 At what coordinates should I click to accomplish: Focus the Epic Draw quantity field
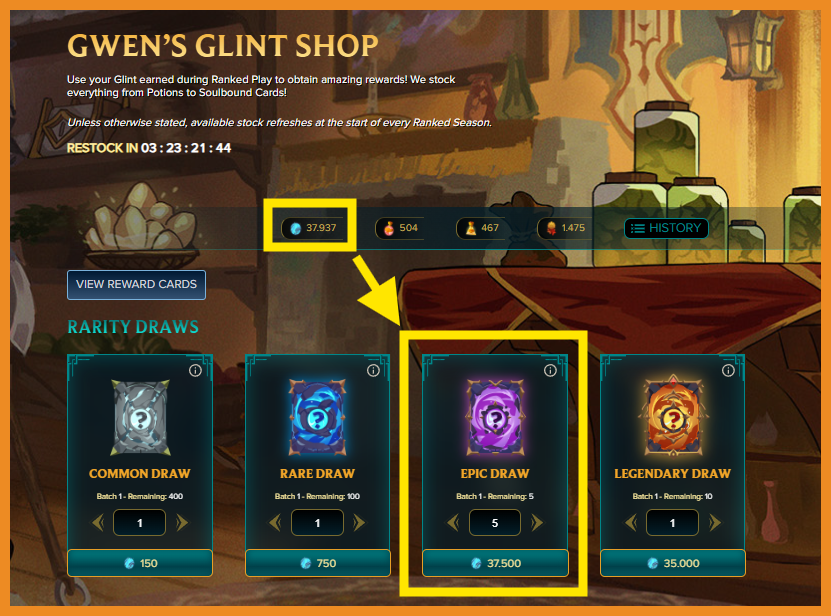[494, 523]
